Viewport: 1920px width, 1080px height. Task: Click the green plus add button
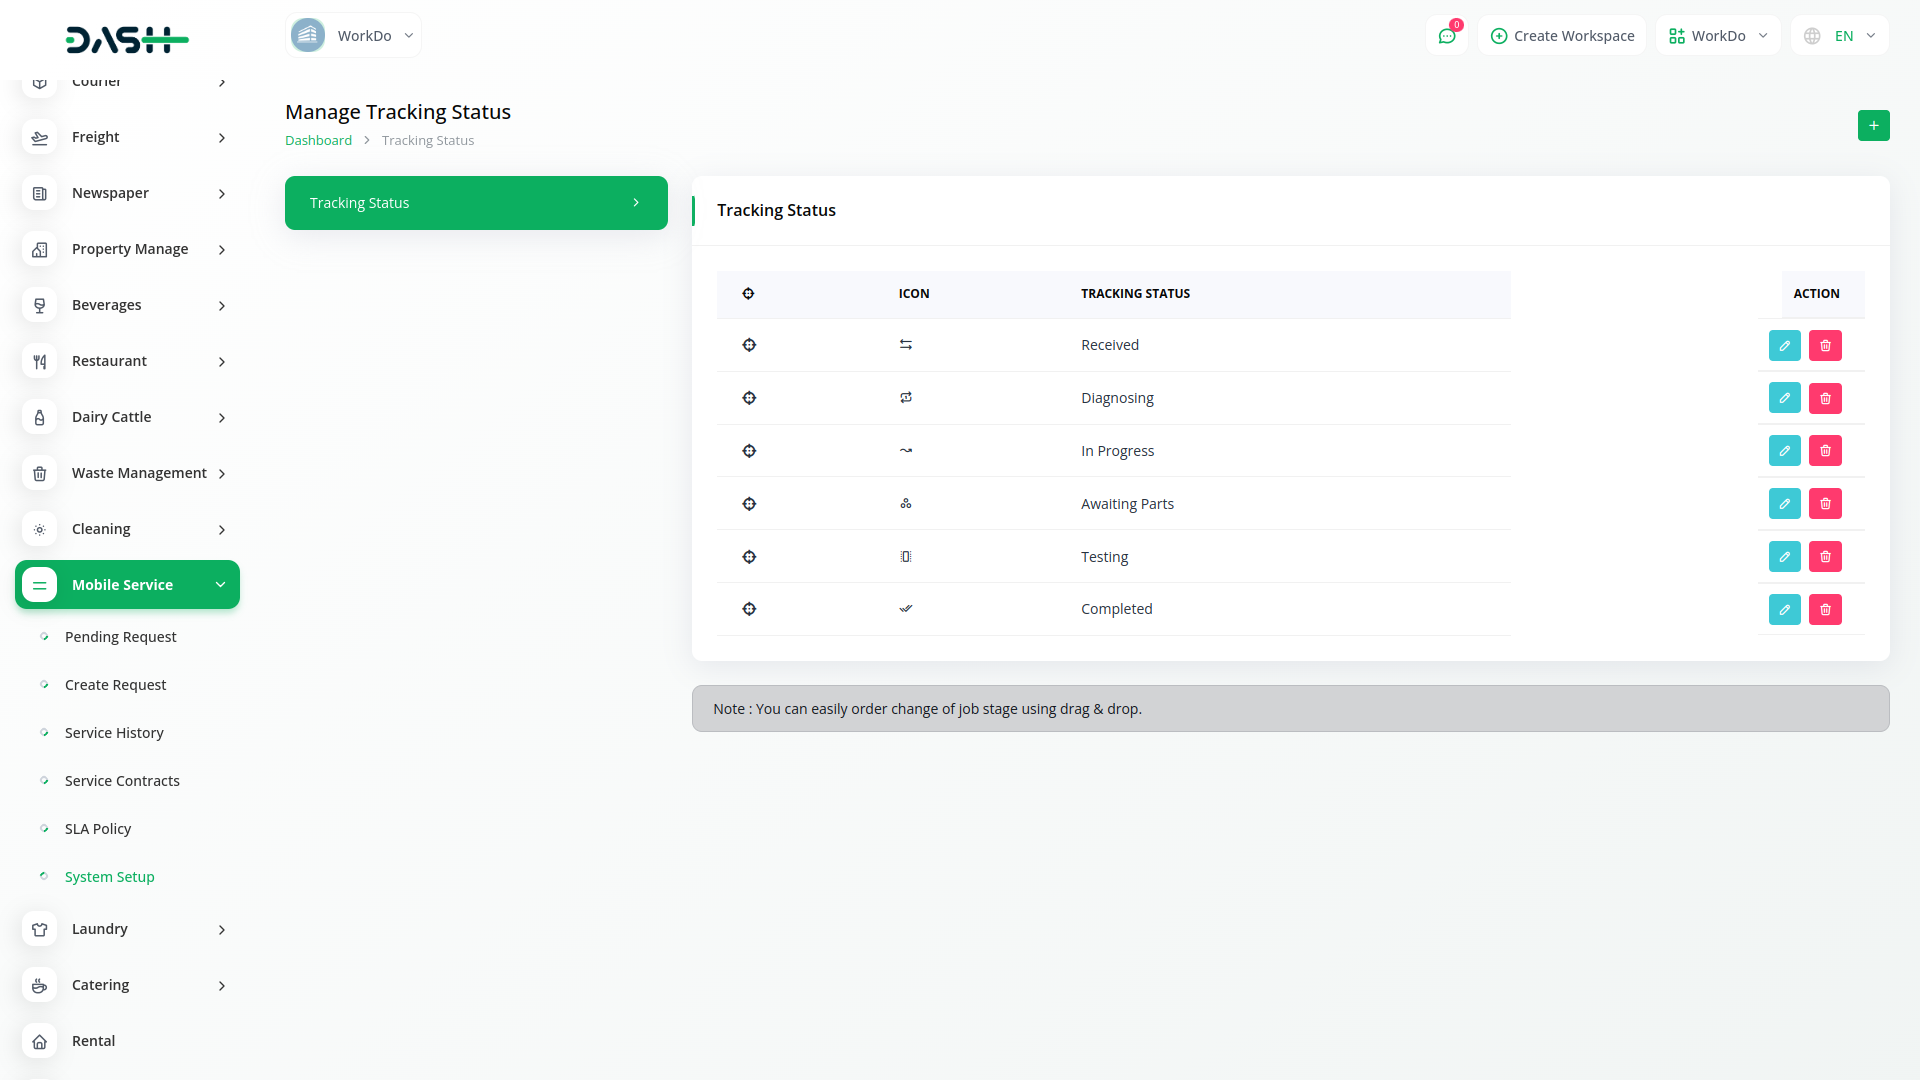[x=1873, y=126]
